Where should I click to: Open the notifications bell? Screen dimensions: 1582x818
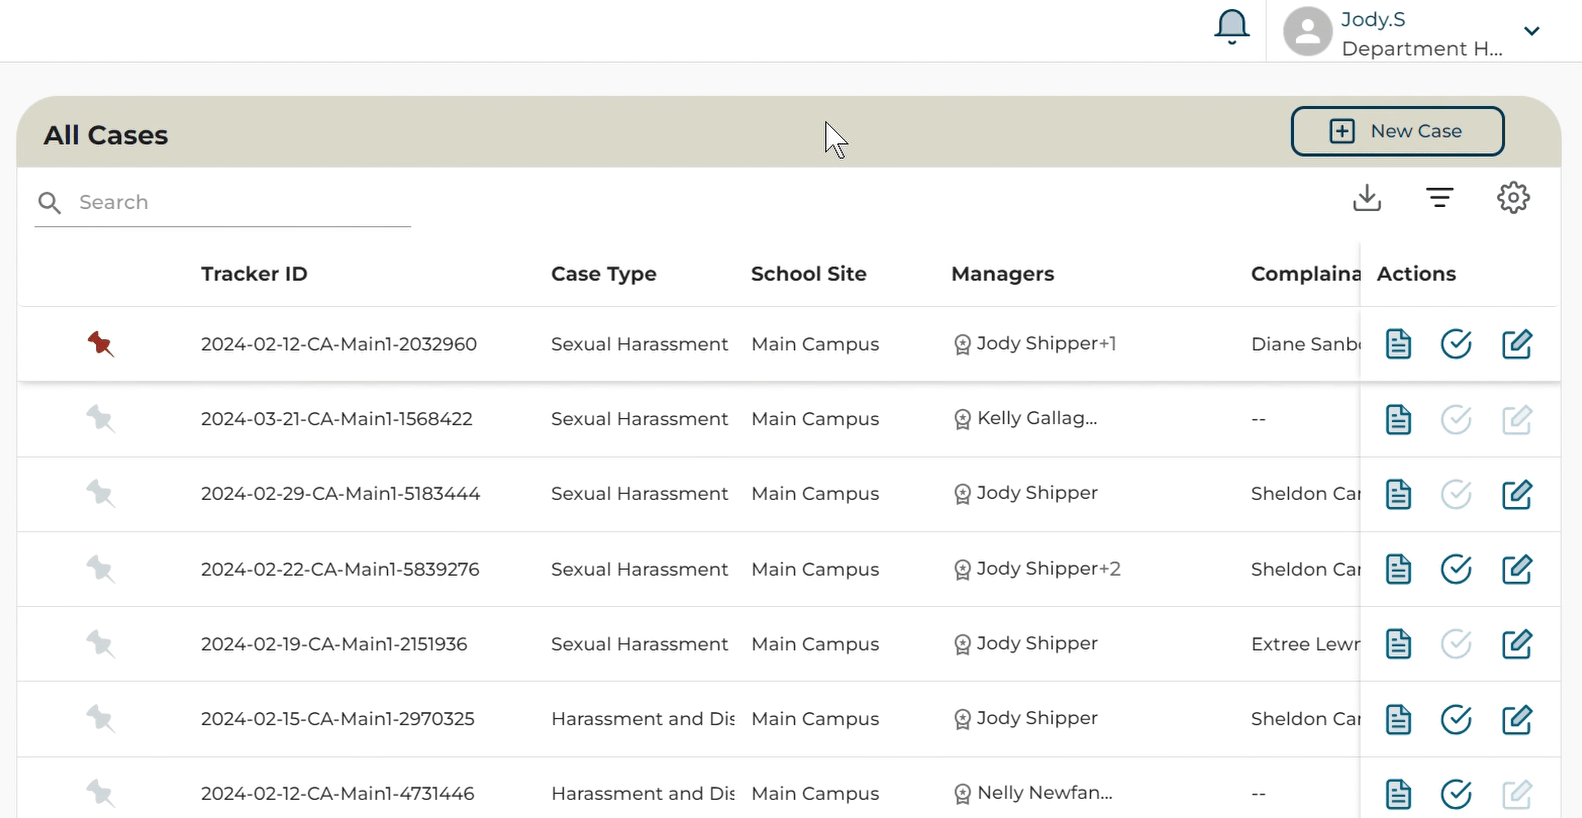click(x=1231, y=27)
